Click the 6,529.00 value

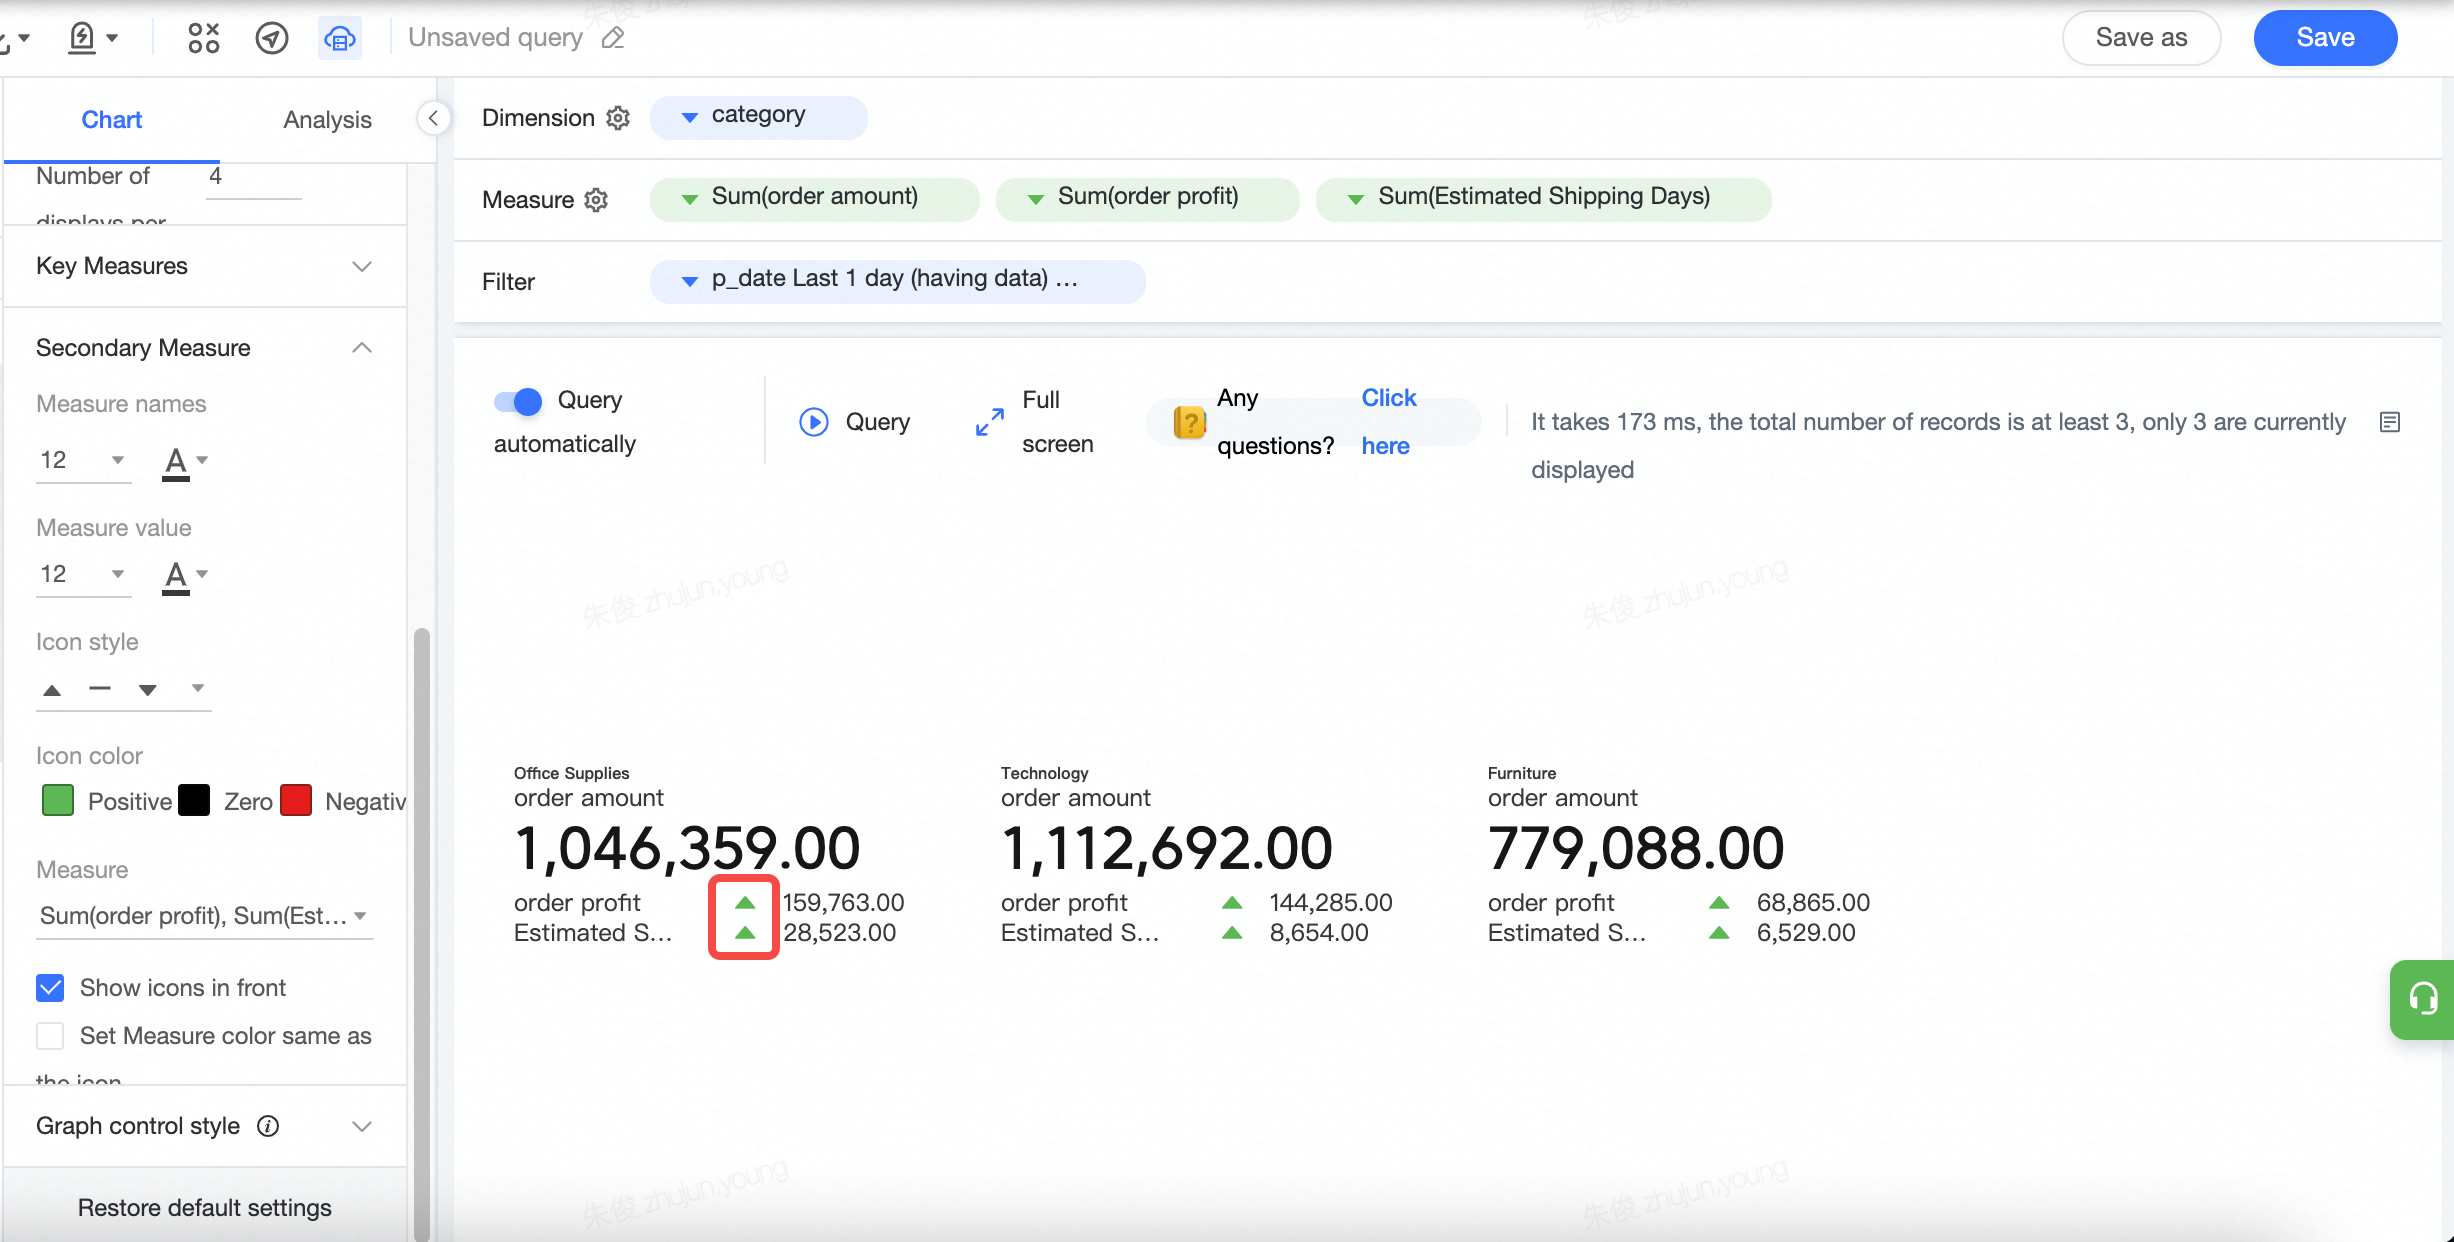tap(1806, 933)
